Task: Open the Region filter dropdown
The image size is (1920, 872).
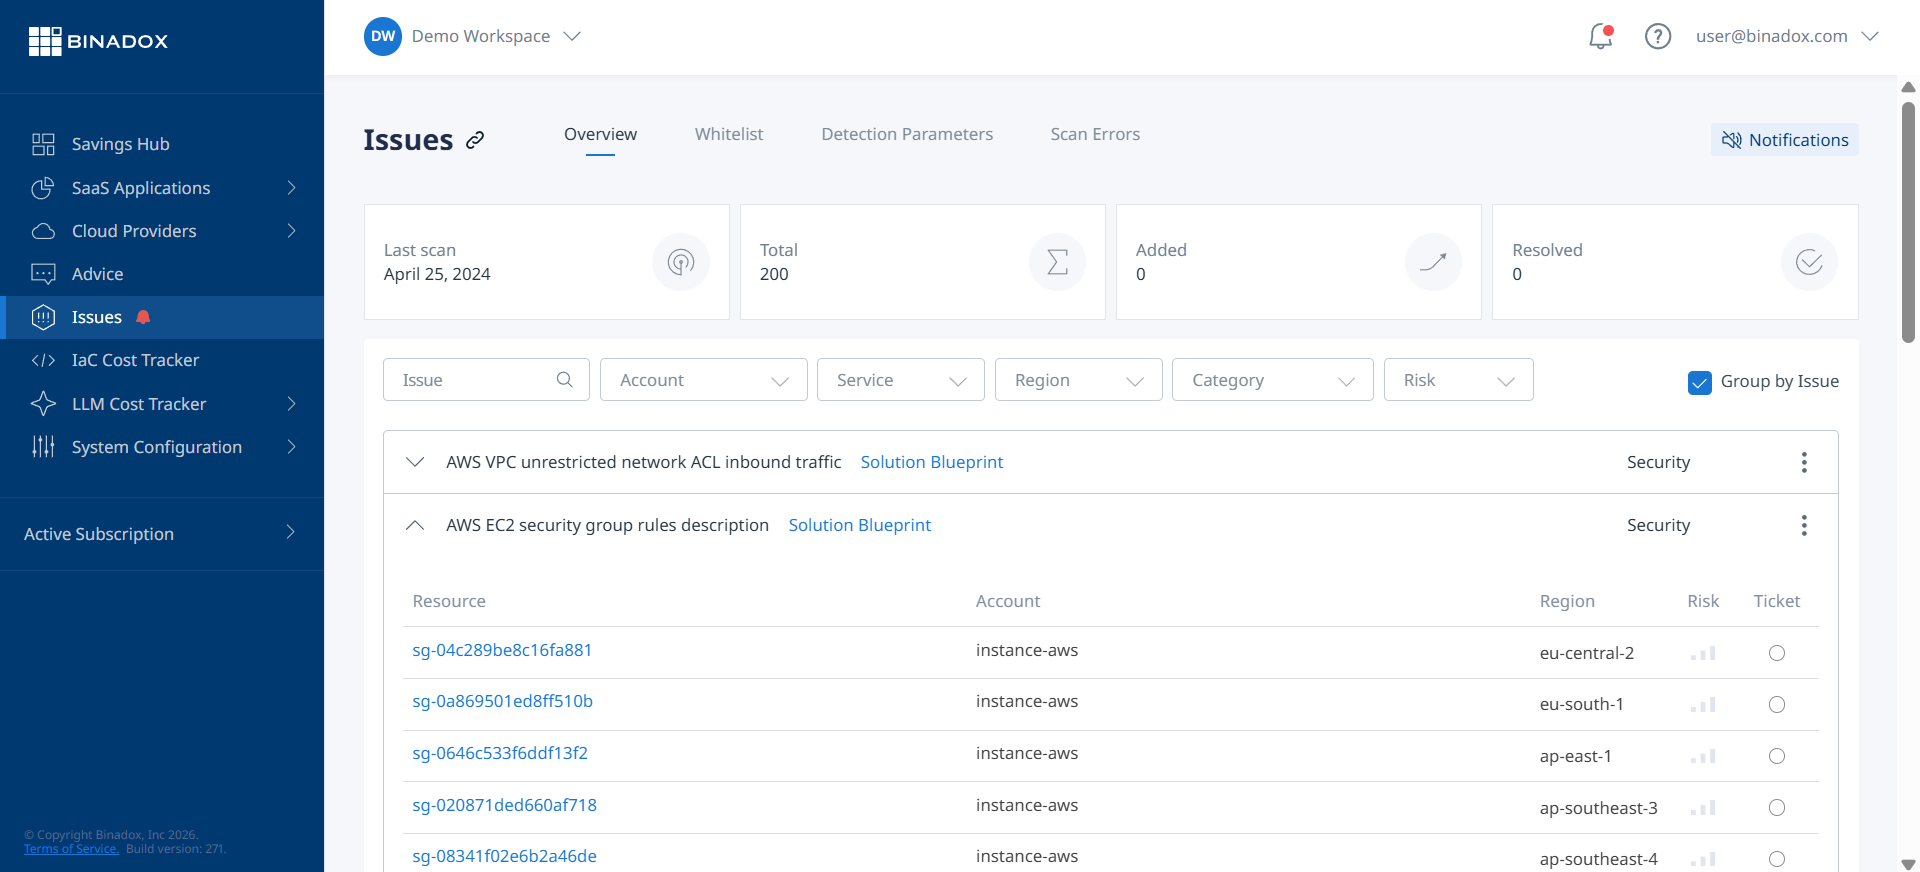Action: (1079, 380)
